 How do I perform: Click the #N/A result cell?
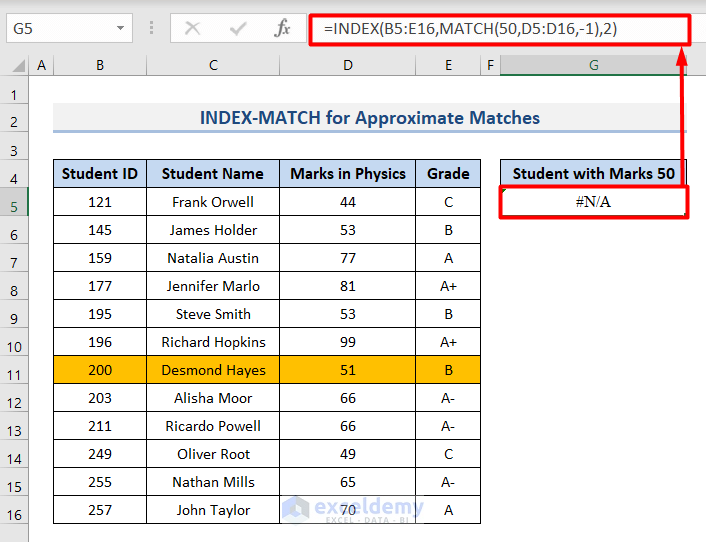tap(594, 202)
